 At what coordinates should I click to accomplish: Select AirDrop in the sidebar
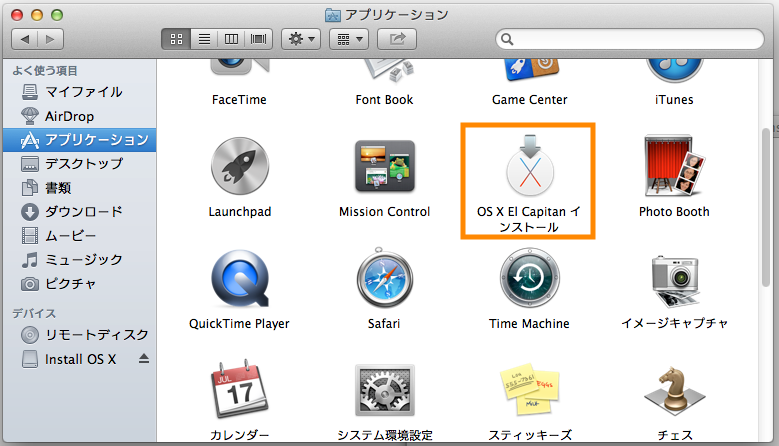70,116
